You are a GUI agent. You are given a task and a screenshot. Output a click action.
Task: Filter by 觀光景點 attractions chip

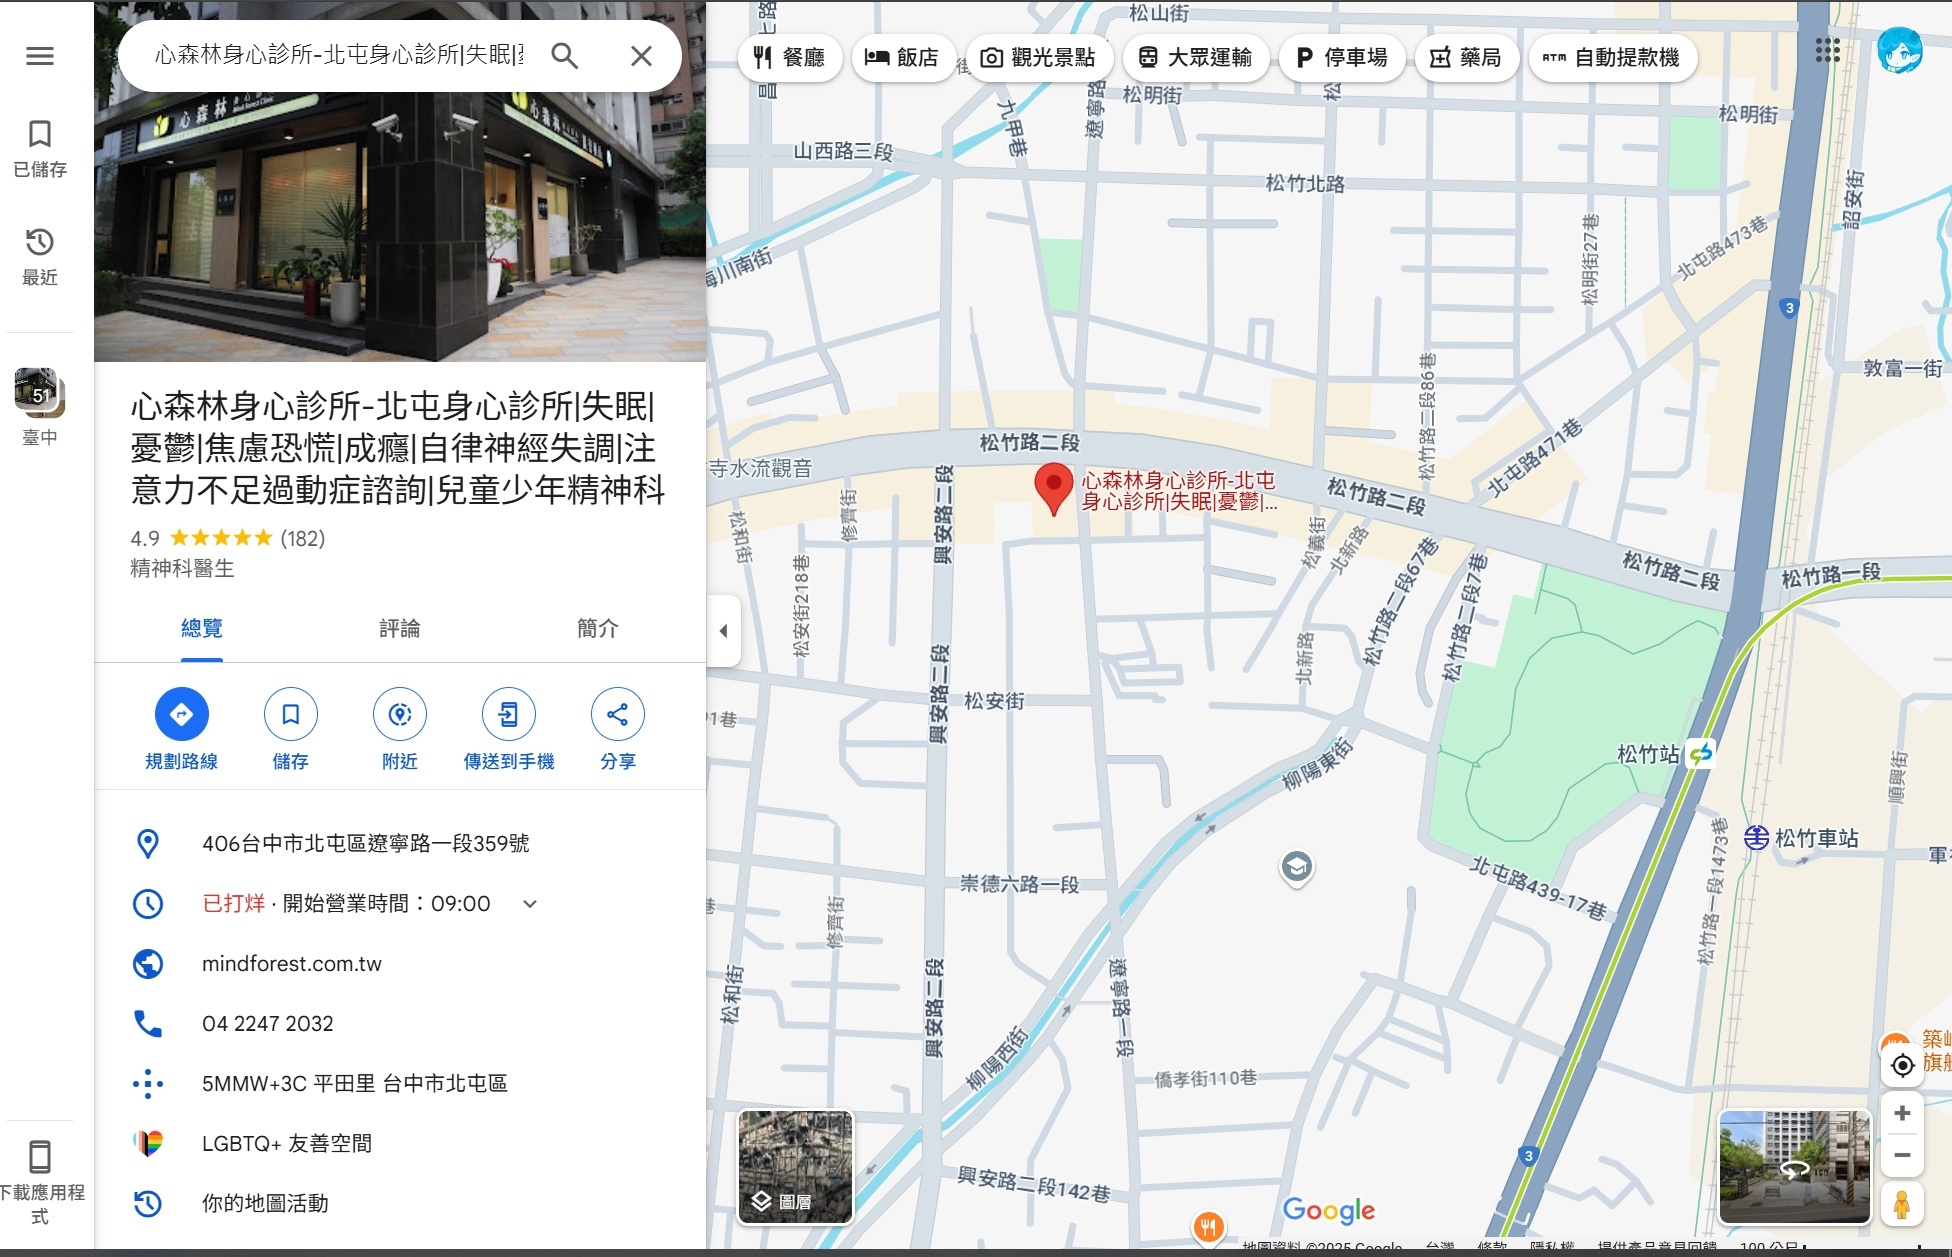point(1038,58)
